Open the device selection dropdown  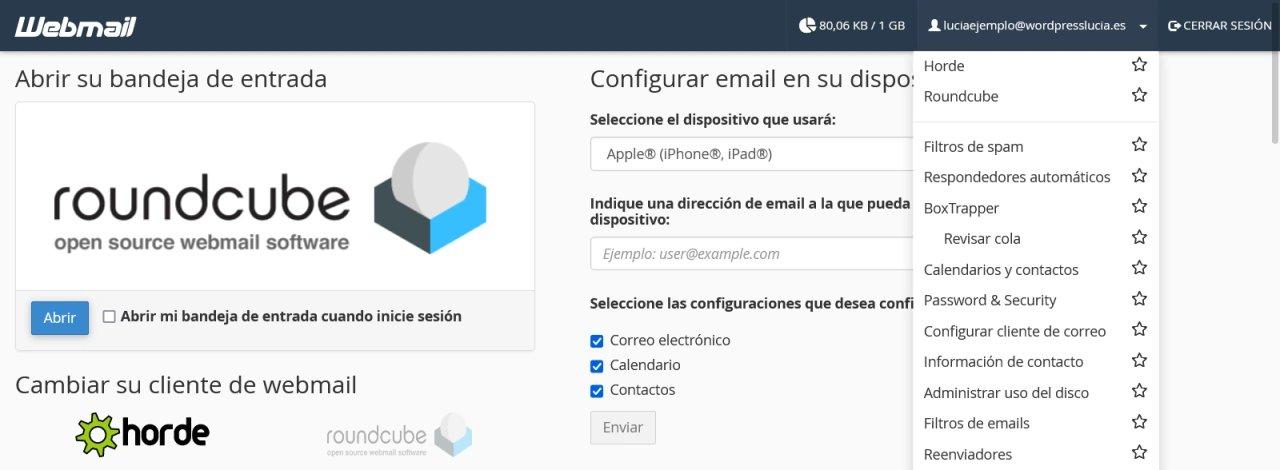(752, 154)
